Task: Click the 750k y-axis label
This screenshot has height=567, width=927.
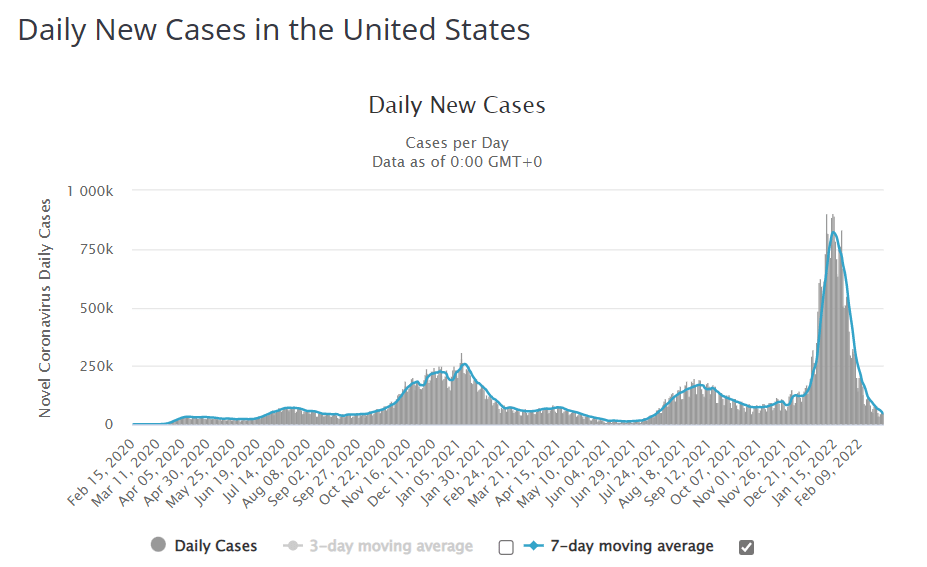Action: click(103, 249)
